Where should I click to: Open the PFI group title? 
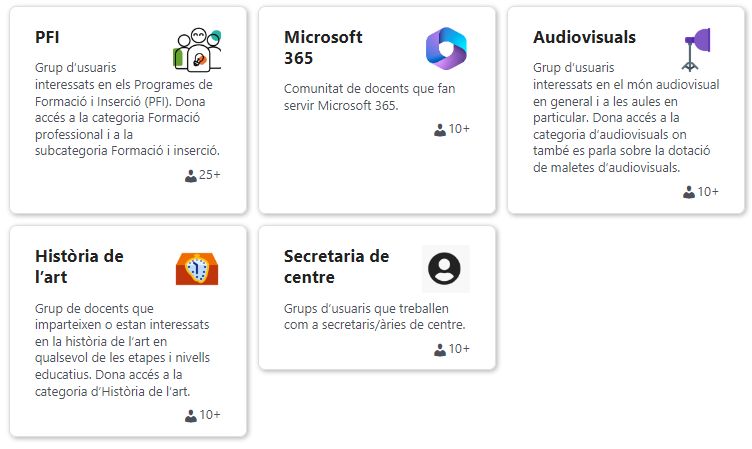tap(47, 37)
